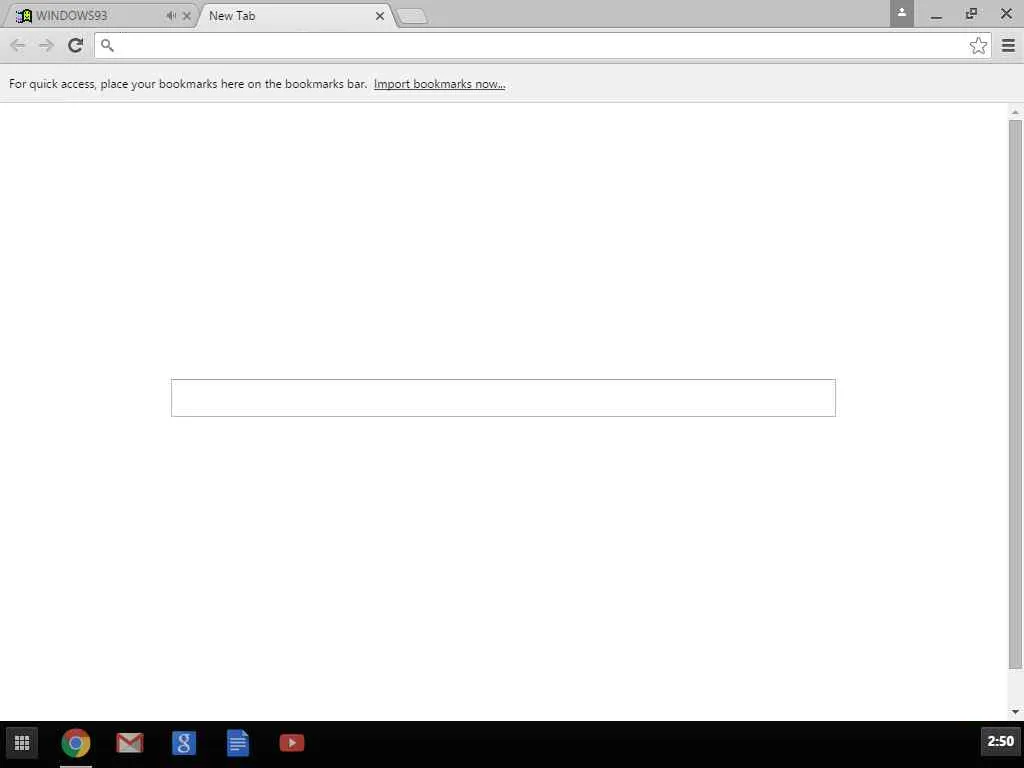The height and width of the screenshot is (768, 1024).
Task: Close the WINDOWS93 tab
Action: (x=187, y=16)
